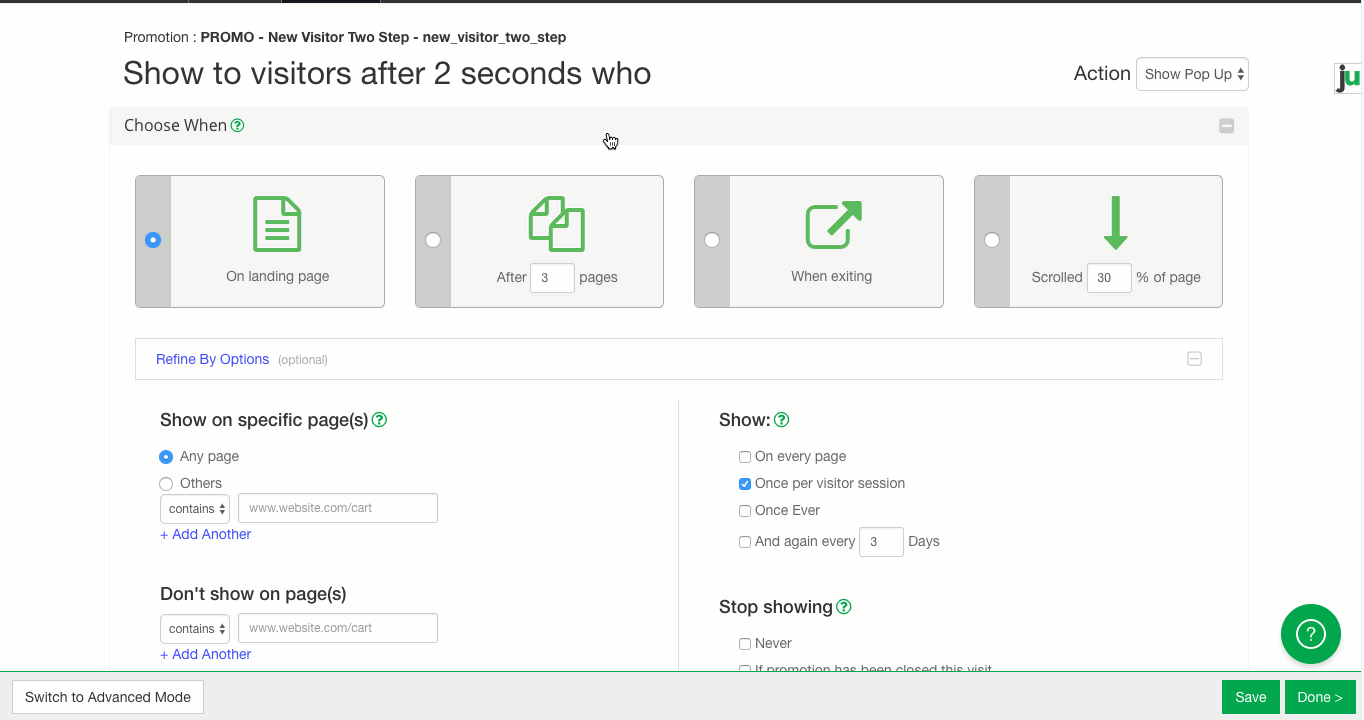The image size is (1364, 720).
Task: Click the green scroll-down arrow icon
Action: coord(1115,223)
